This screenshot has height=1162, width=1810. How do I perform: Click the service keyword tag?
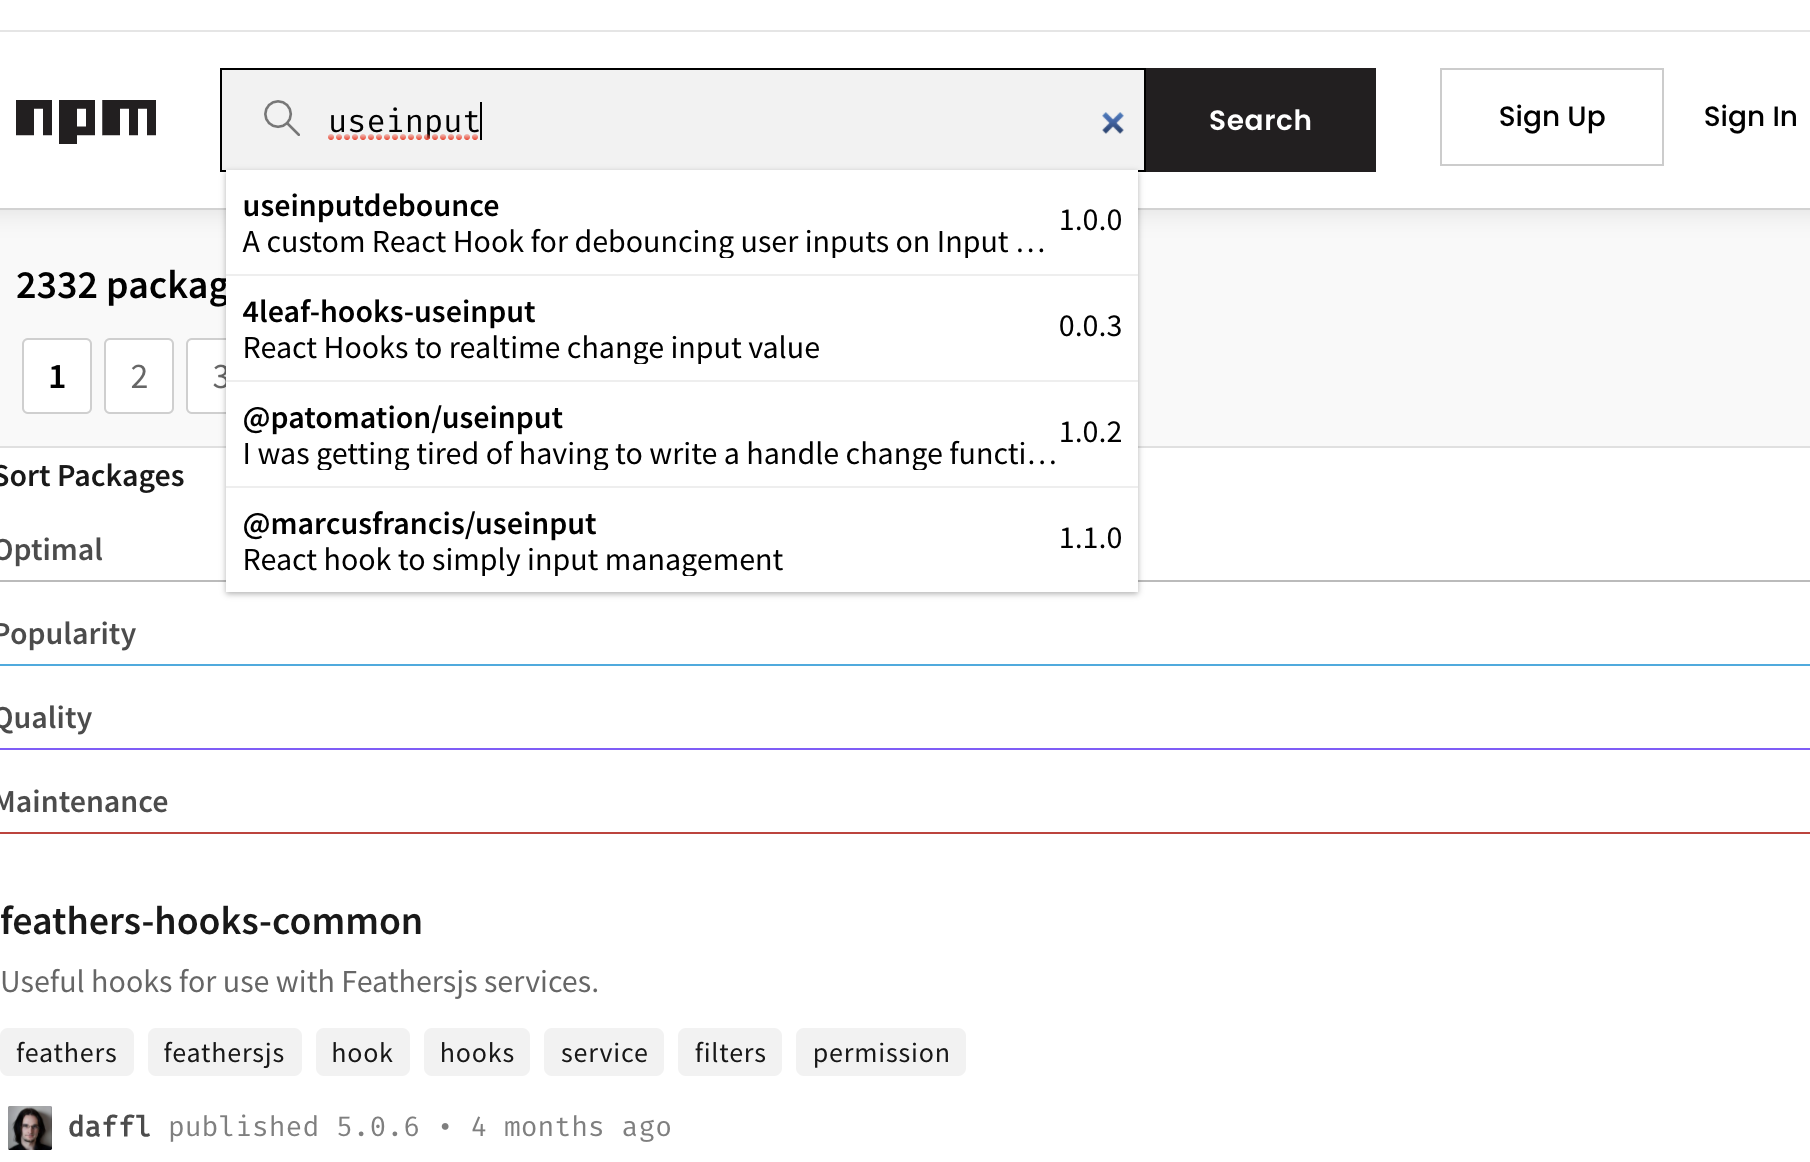(x=604, y=1052)
